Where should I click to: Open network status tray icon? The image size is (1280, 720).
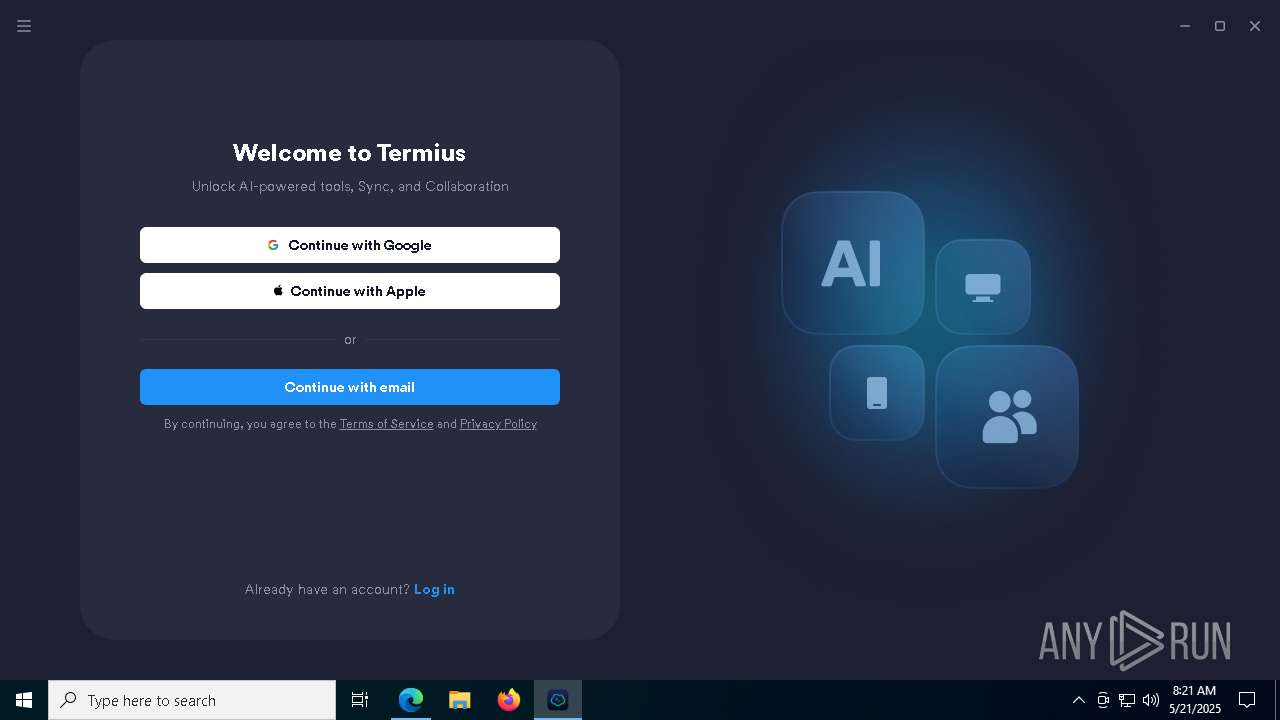click(1127, 700)
